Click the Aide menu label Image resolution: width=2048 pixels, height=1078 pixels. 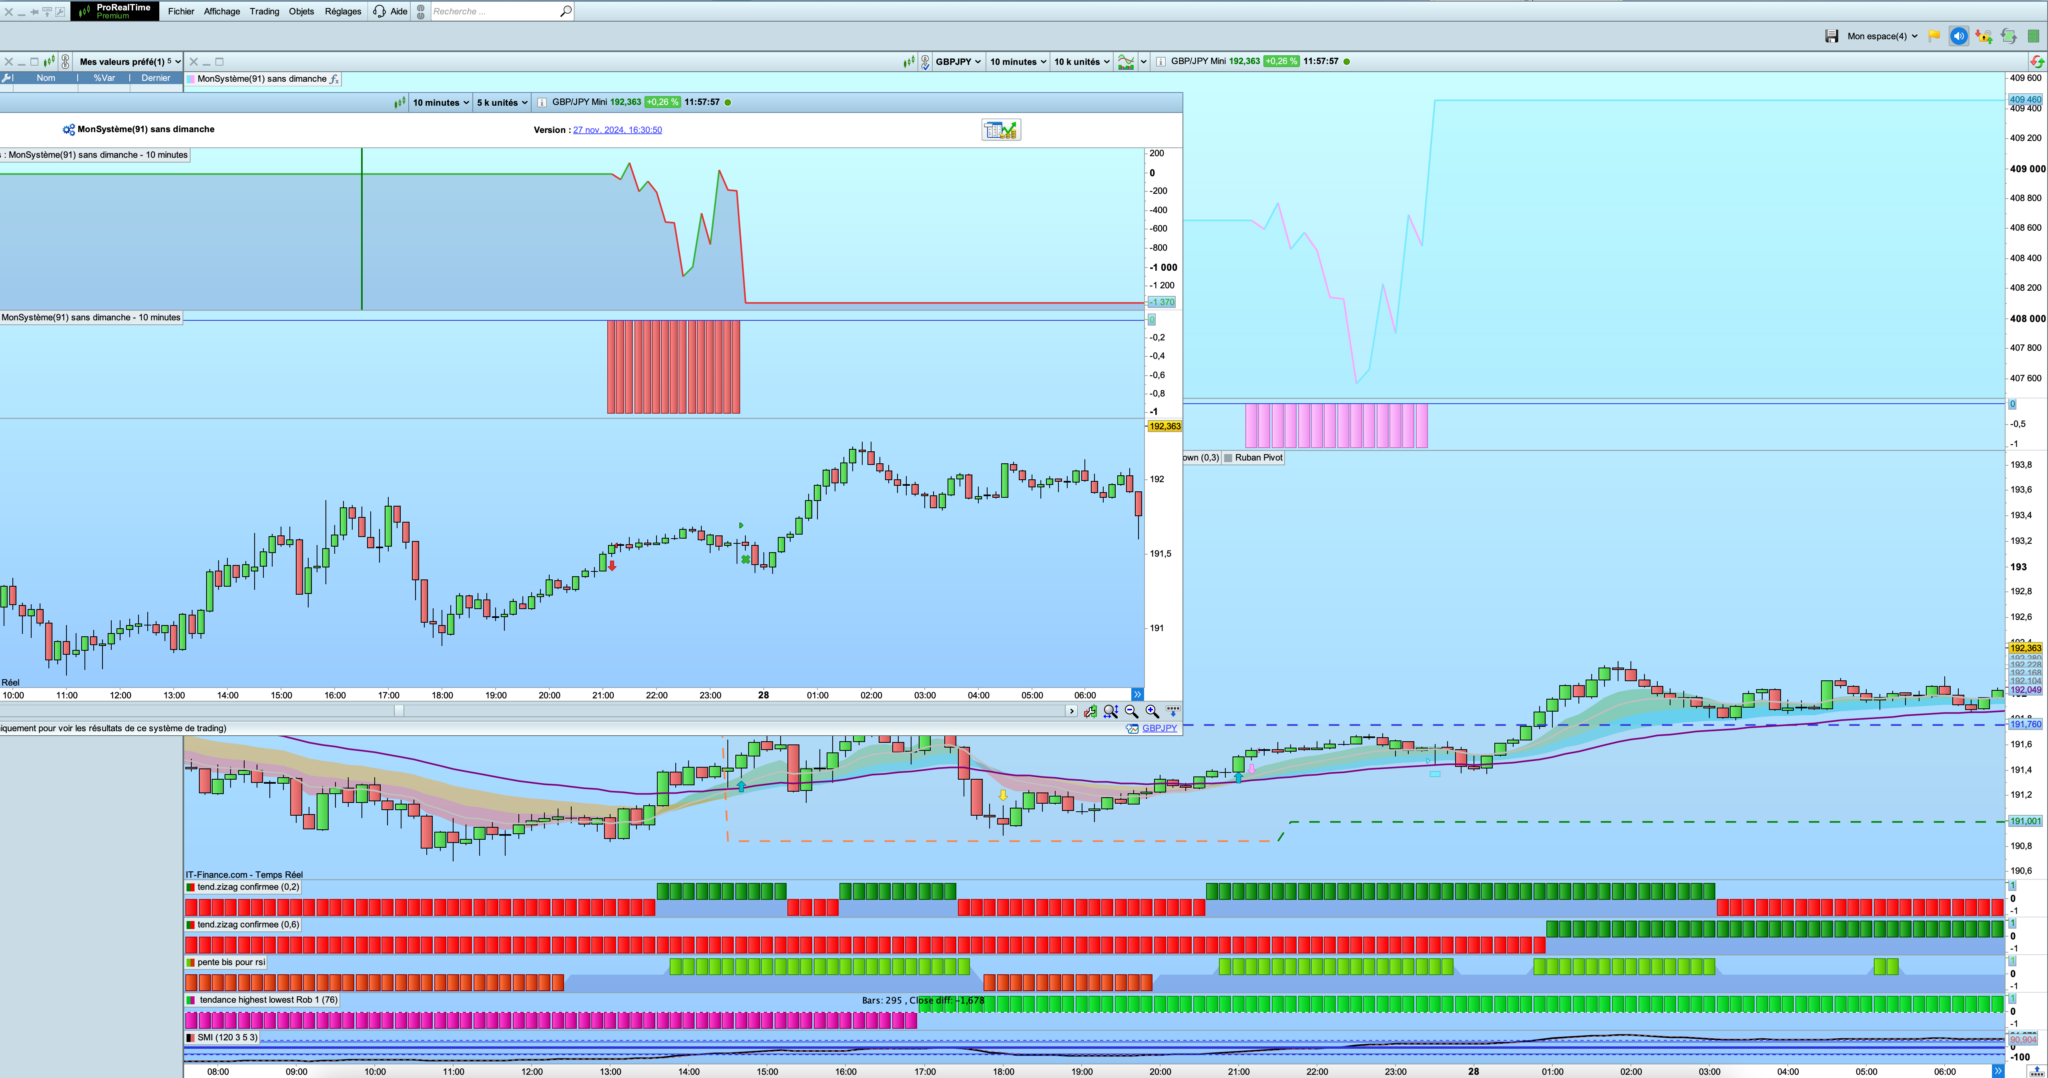tap(398, 11)
